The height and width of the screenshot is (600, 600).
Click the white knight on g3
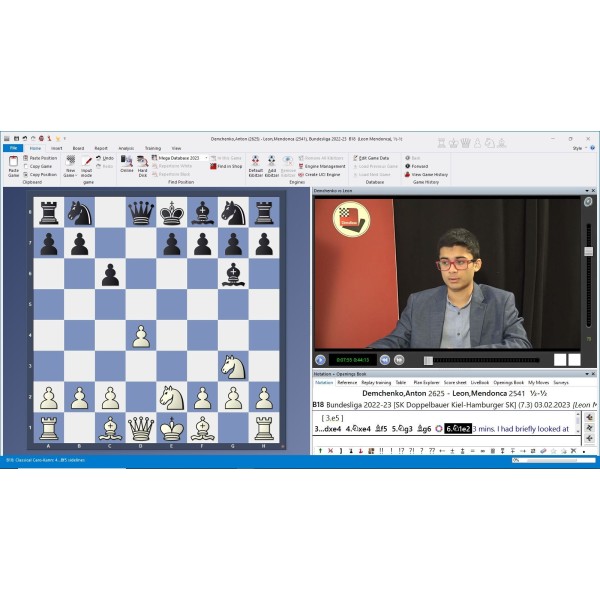(x=233, y=366)
